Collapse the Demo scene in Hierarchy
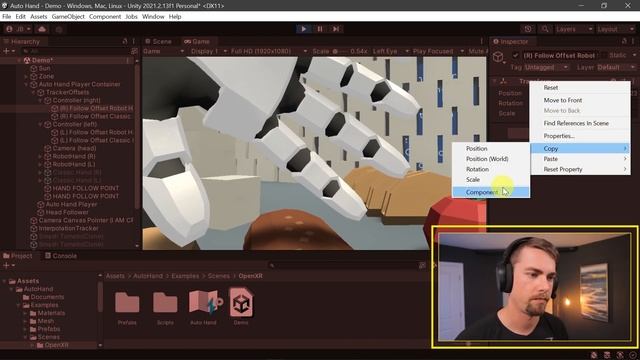Image resolution: width=640 pixels, height=360 pixels. 19,60
